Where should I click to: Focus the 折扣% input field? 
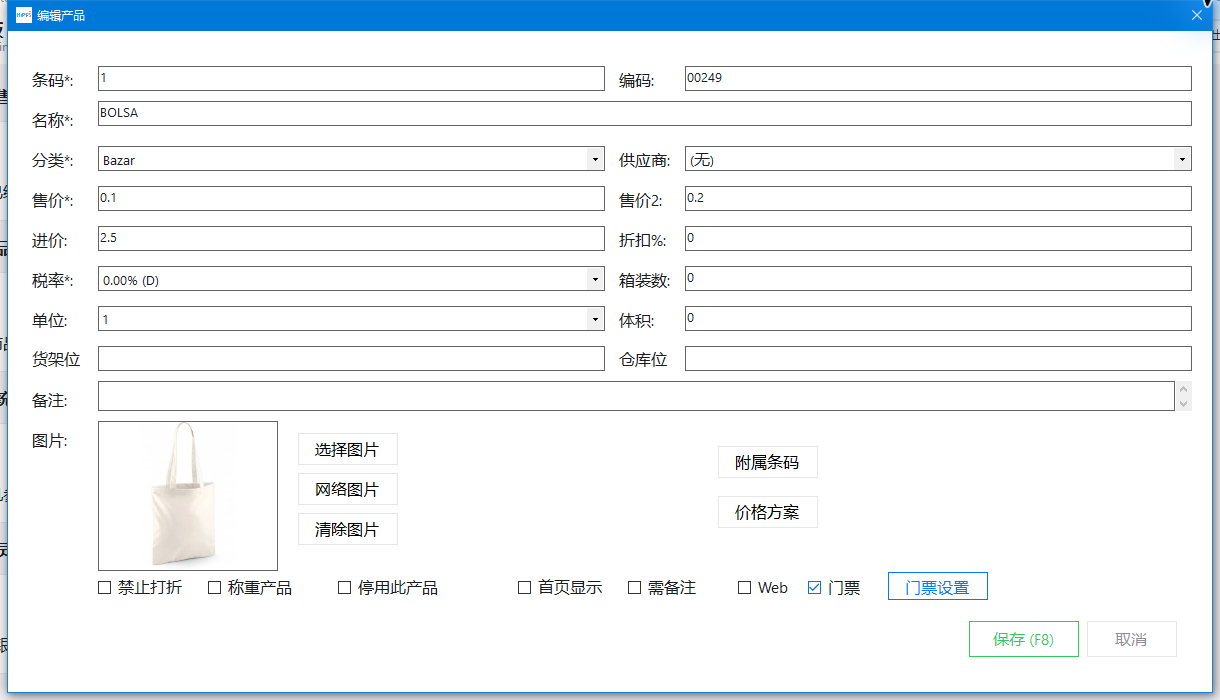tap(938, 239)
